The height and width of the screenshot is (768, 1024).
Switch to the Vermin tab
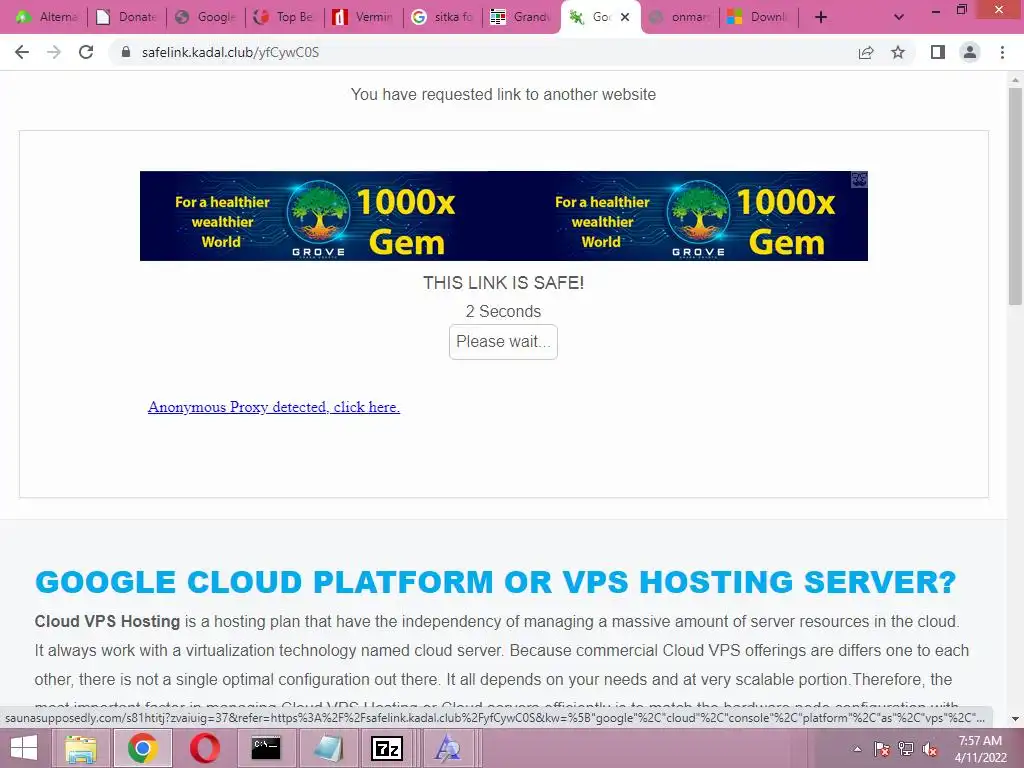364,17
